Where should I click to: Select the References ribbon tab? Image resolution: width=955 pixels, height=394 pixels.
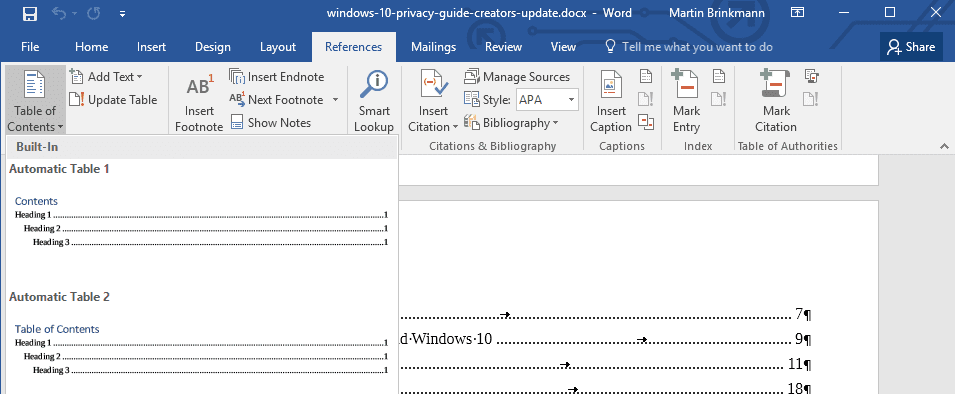coord(353,47)
